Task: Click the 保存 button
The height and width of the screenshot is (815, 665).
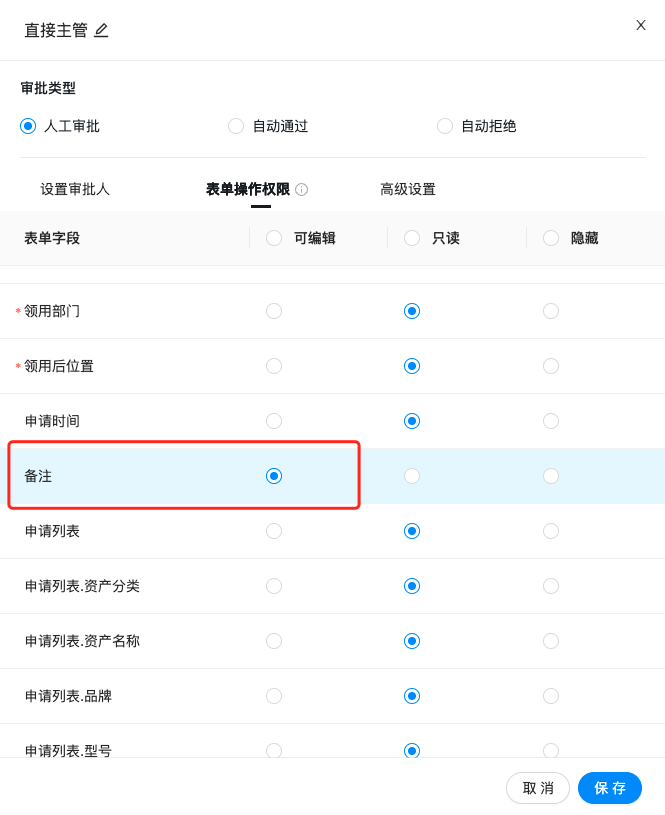Action: click(x=610, y=788)
